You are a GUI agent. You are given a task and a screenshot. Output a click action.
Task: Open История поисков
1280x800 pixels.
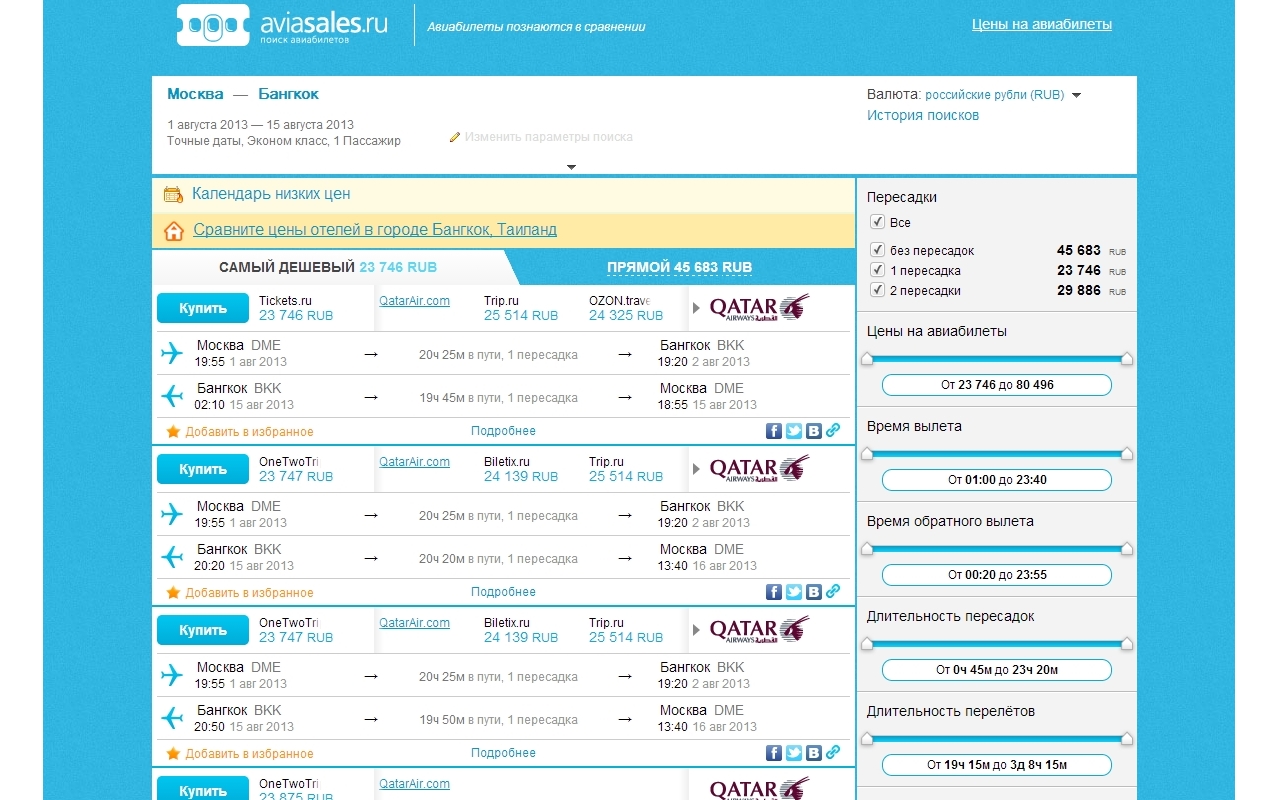click(923, 115)
